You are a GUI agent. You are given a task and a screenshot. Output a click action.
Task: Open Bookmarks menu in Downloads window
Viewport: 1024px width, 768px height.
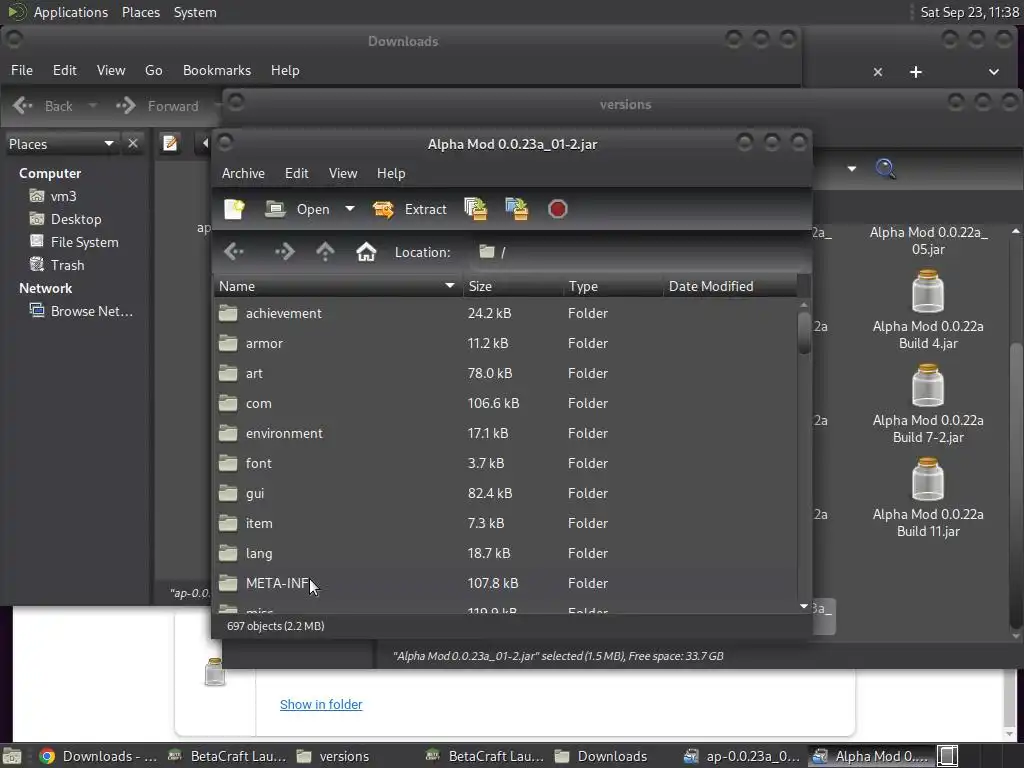click(217, 71)
